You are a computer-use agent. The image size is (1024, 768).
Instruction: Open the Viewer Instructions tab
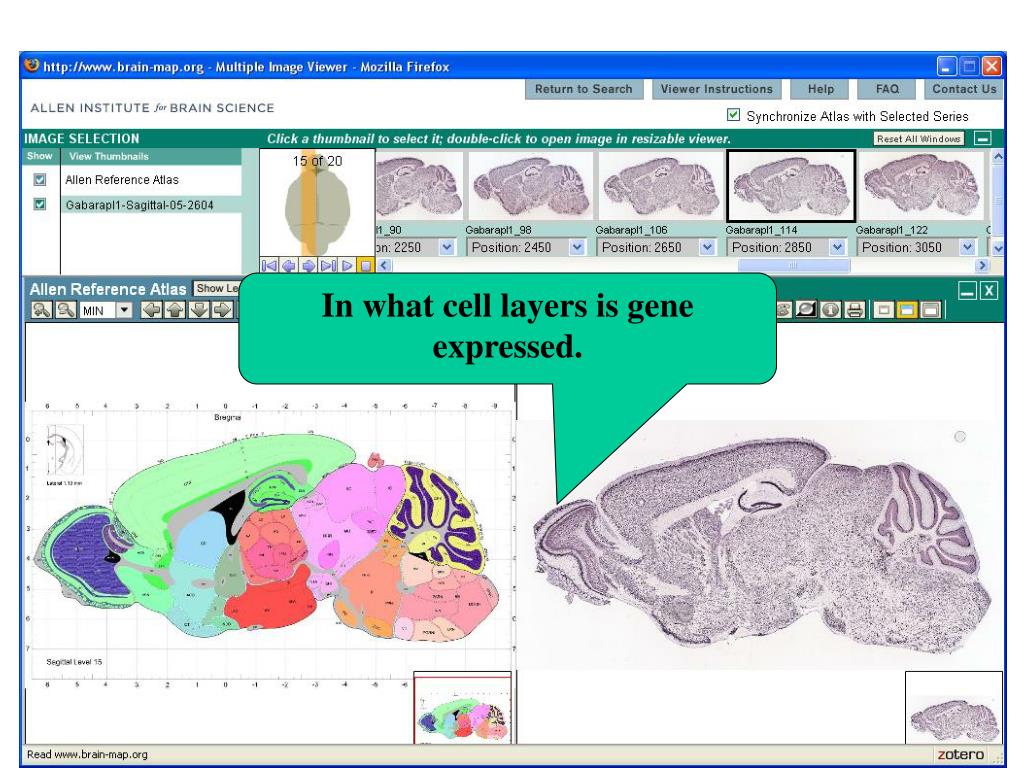click(716, 89)
